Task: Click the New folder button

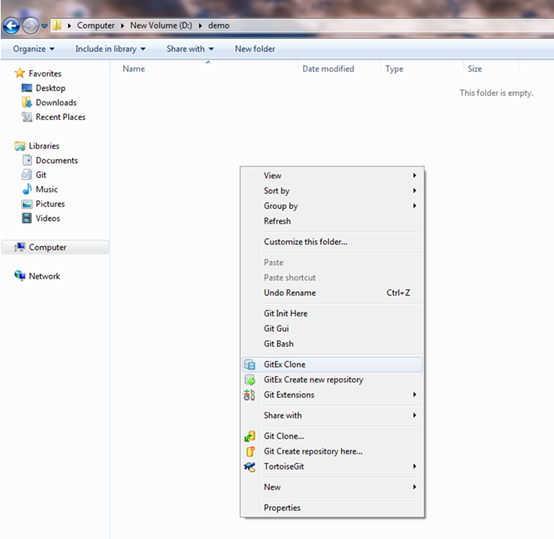Action: [255, 49]
